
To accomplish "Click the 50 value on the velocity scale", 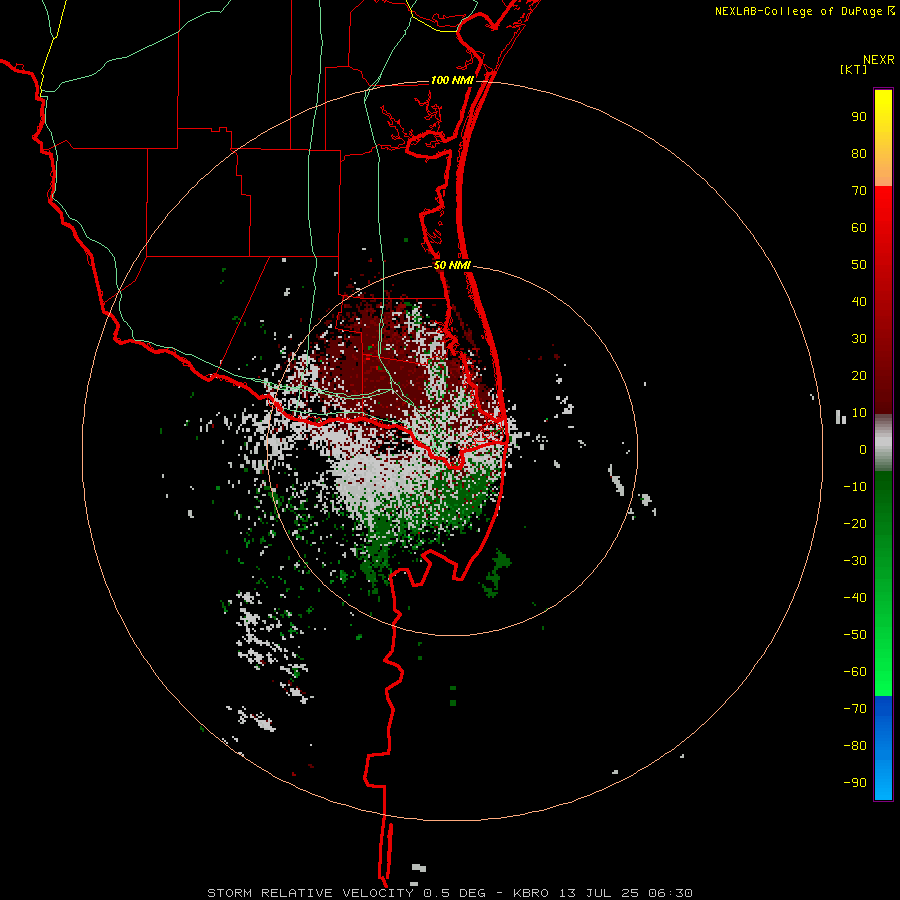I will (x=859, y=265).
